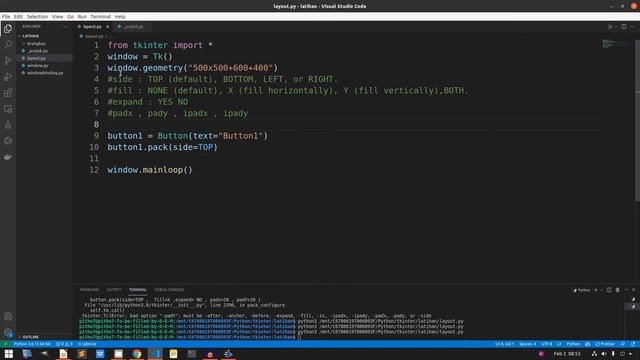Open the Docker whale view
Screen dimensions: 640x360
click(8, 157)
